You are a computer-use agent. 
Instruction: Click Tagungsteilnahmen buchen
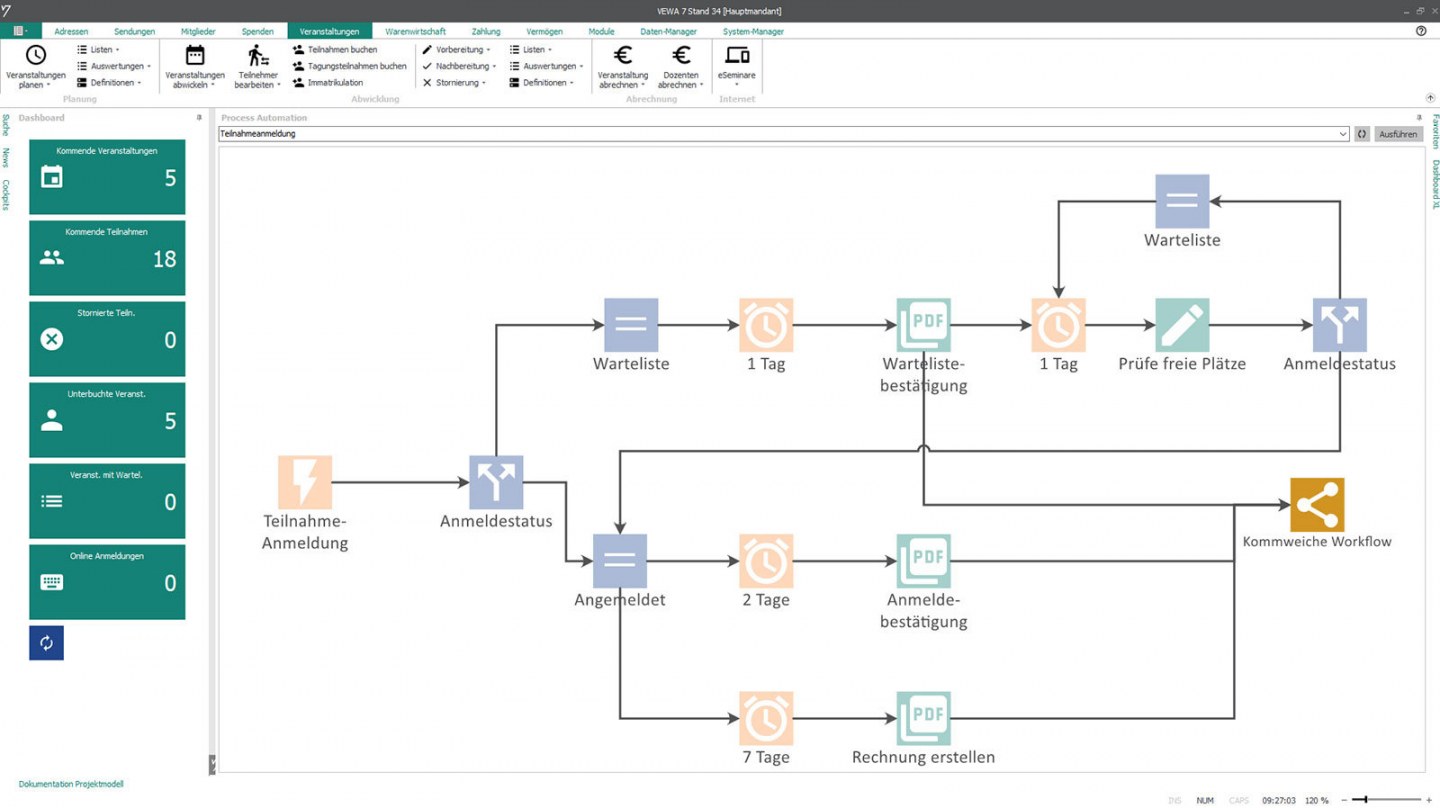(349, 66)
